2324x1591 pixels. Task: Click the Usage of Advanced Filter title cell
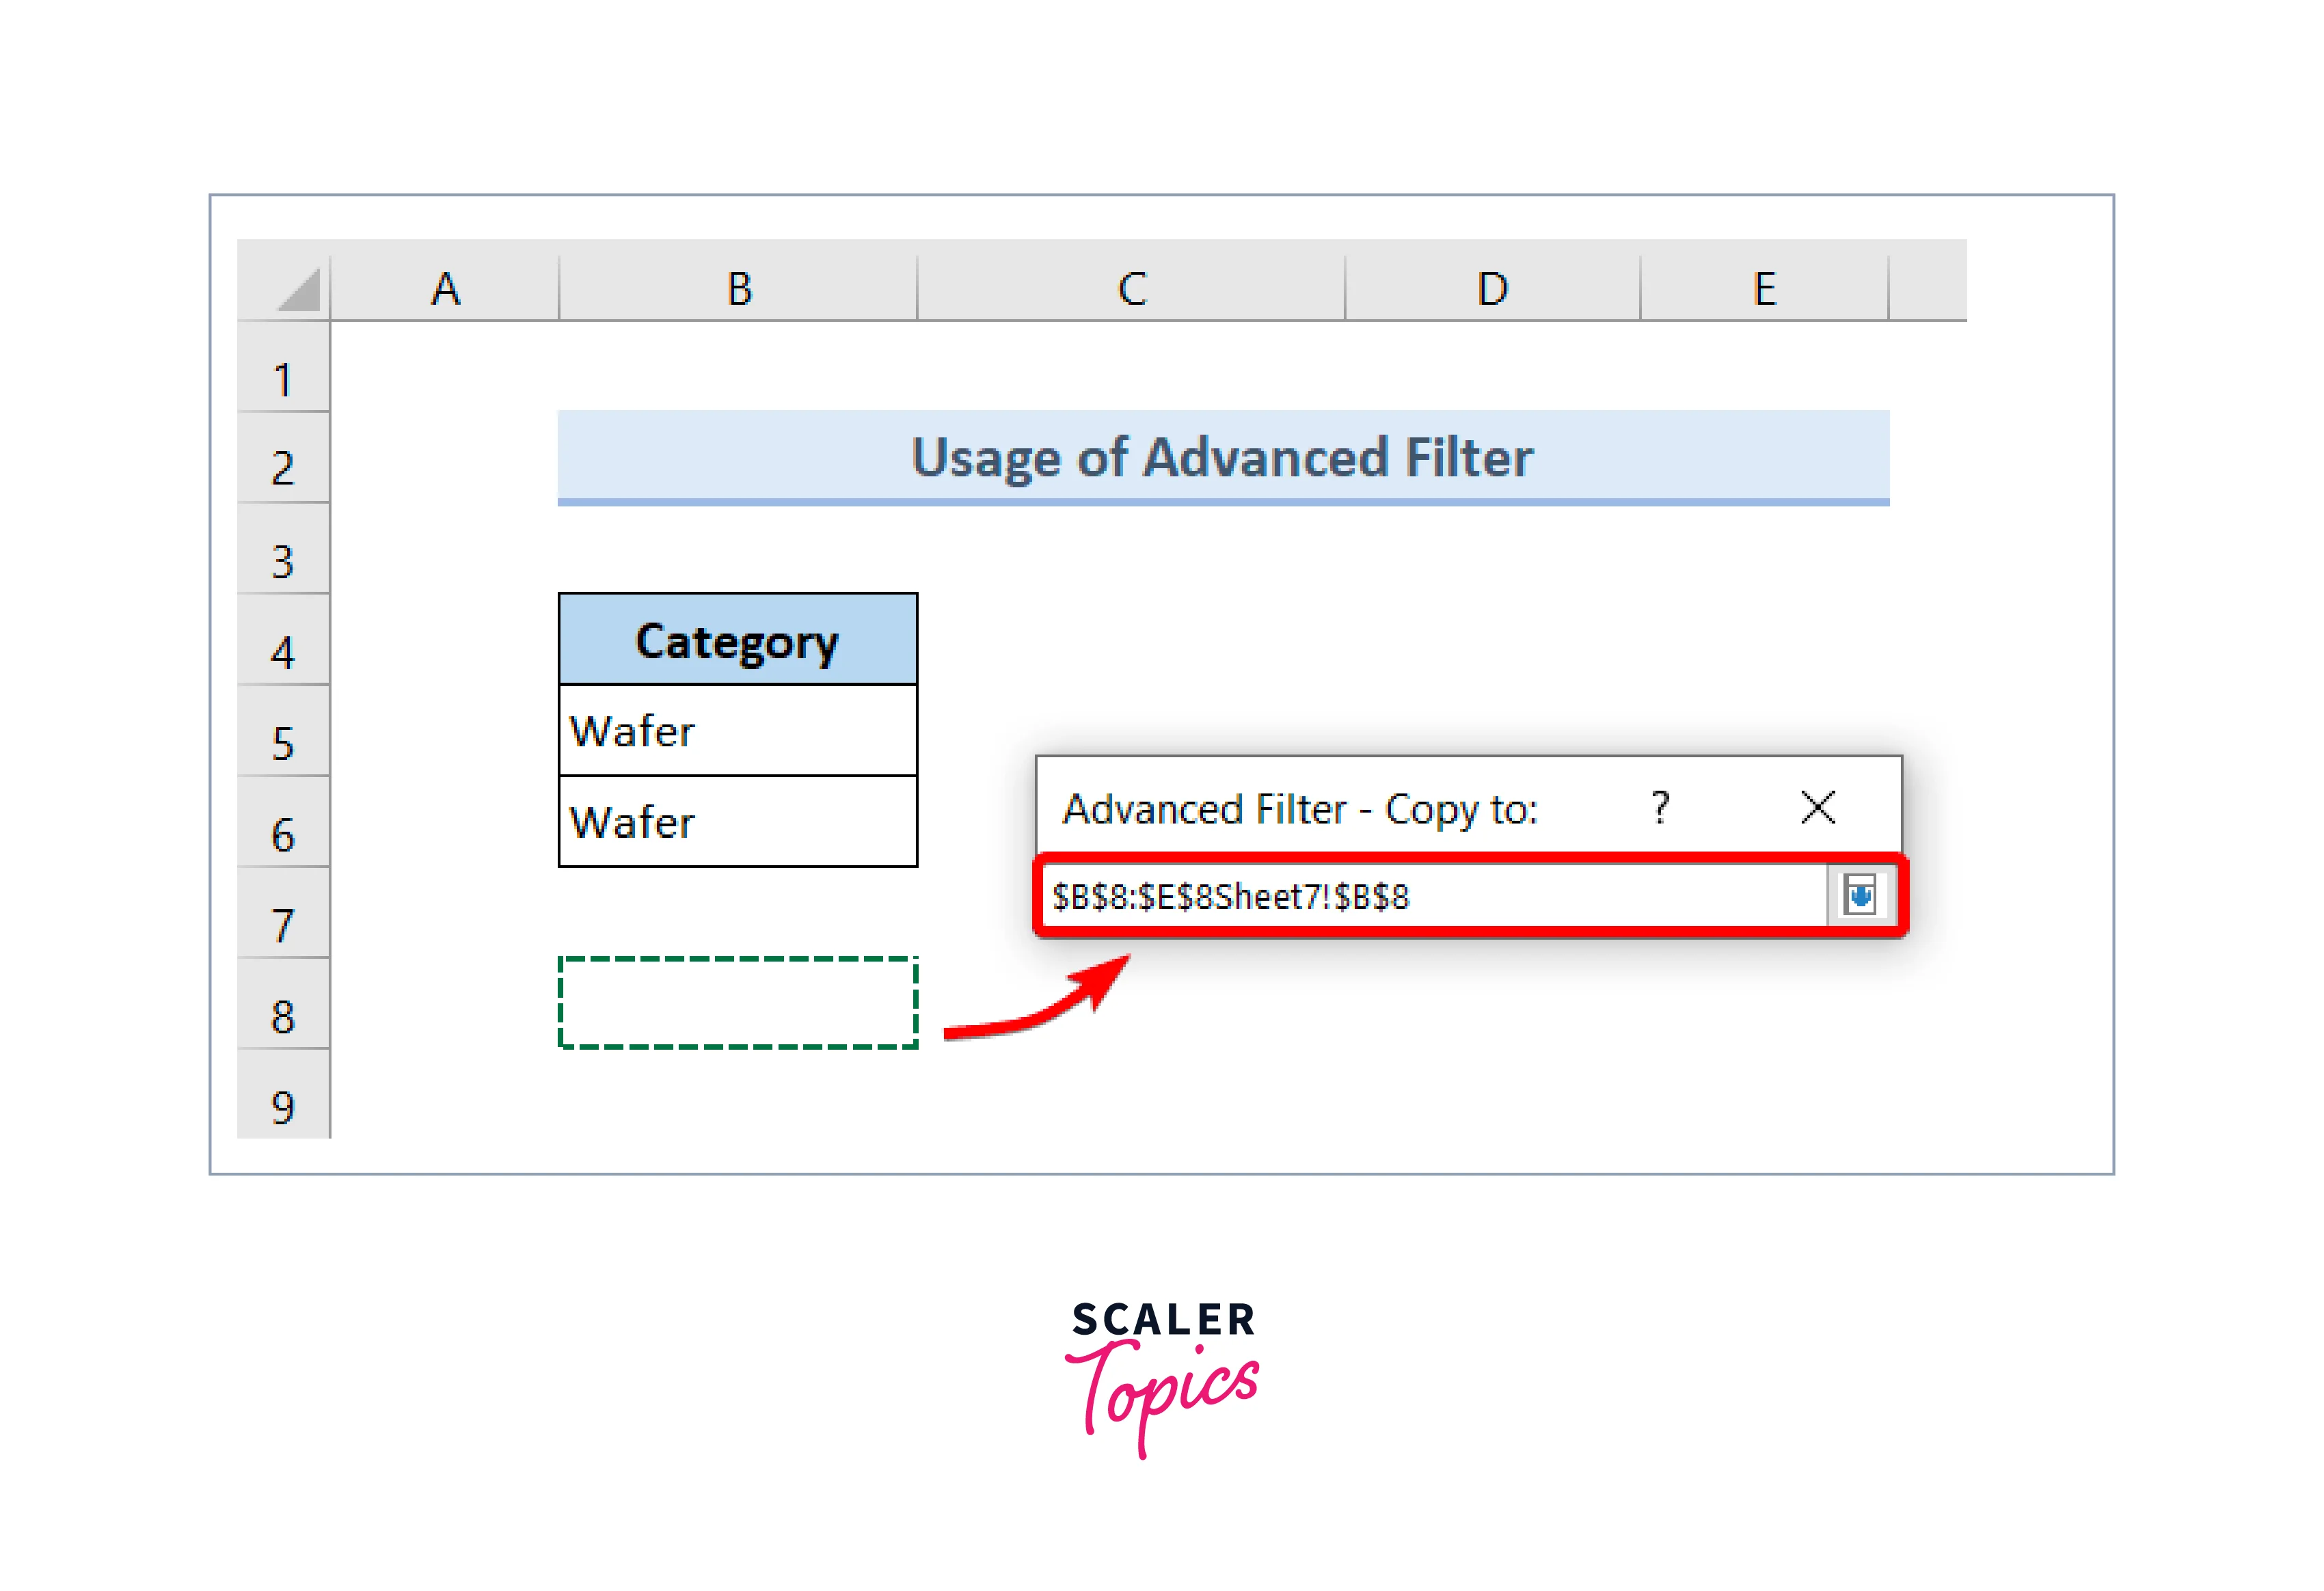click(1222, 457)
